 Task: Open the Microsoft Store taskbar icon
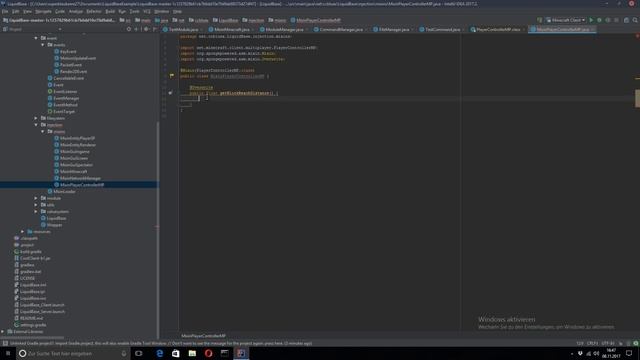click(x=176, y=353)
